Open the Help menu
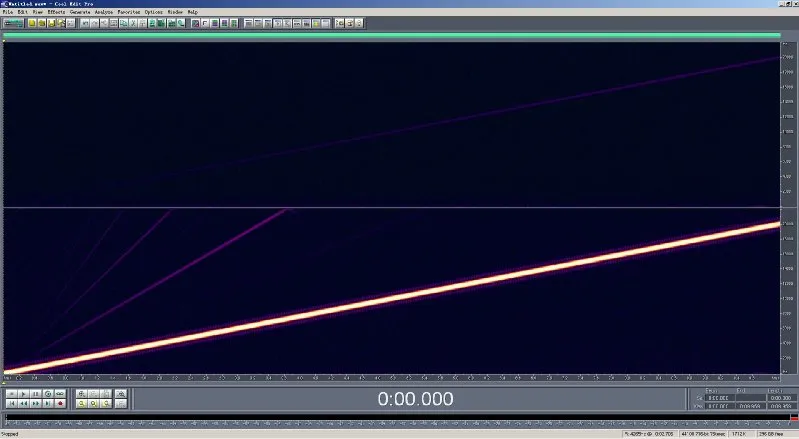 coord(193,12)
